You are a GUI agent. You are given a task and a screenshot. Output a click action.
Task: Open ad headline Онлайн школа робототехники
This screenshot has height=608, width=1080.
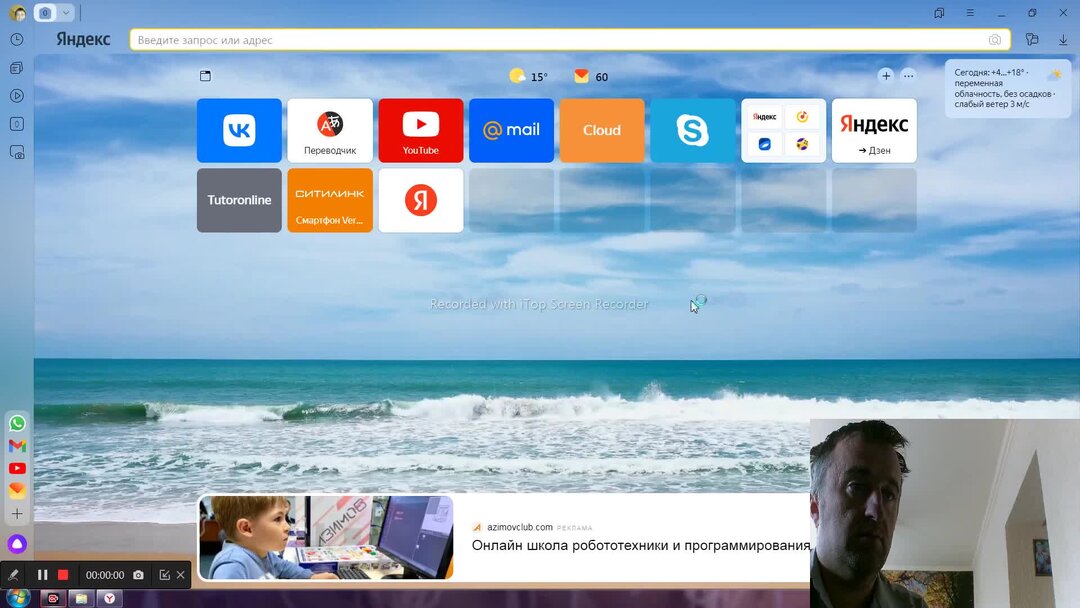[641, 545]
